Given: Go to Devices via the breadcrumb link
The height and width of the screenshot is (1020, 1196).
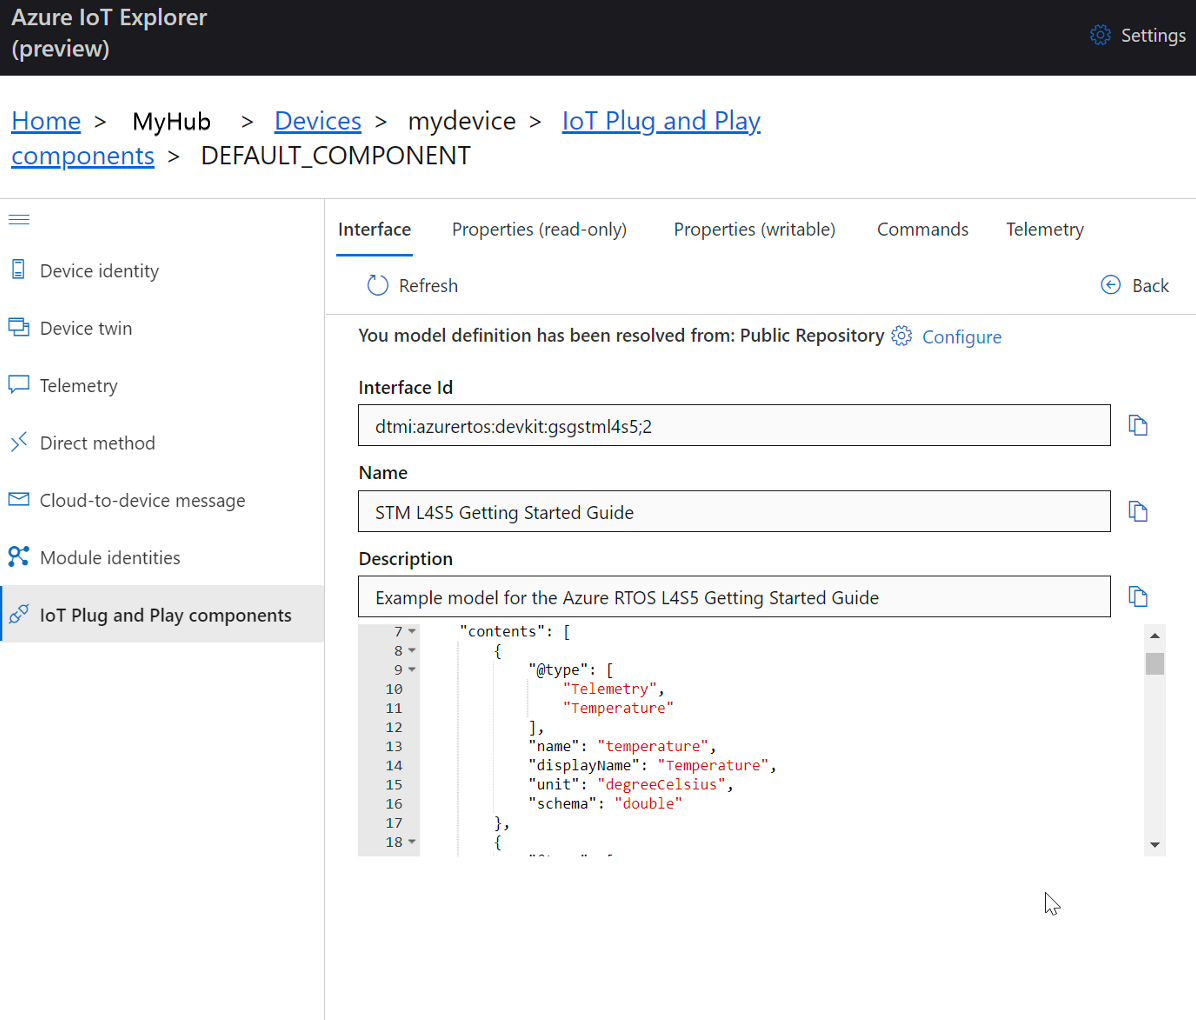Looking at the screenshot, I should point(317,120).
